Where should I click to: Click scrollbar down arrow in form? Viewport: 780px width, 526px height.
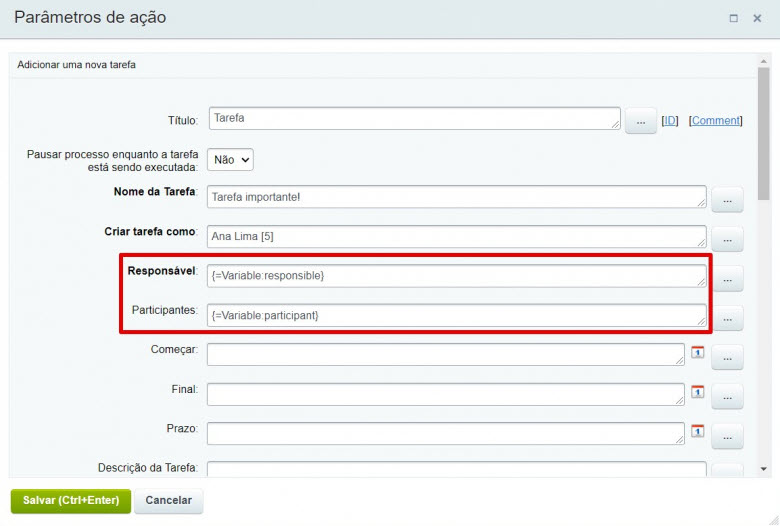pyautogui.click(x=764, y=469)
